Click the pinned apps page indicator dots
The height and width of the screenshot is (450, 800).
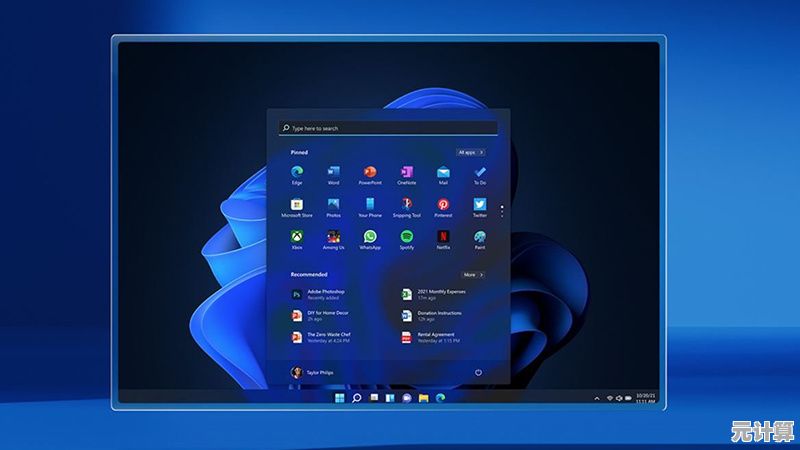pyautogui.click(x=502, y=211)
